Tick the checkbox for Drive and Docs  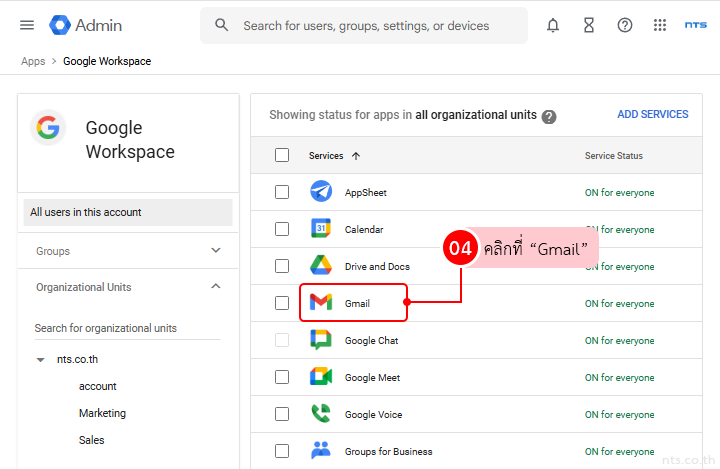pos(282,266)
